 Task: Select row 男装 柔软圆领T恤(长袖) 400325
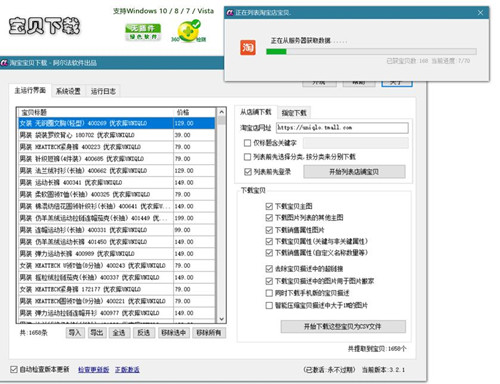point(117,194)
